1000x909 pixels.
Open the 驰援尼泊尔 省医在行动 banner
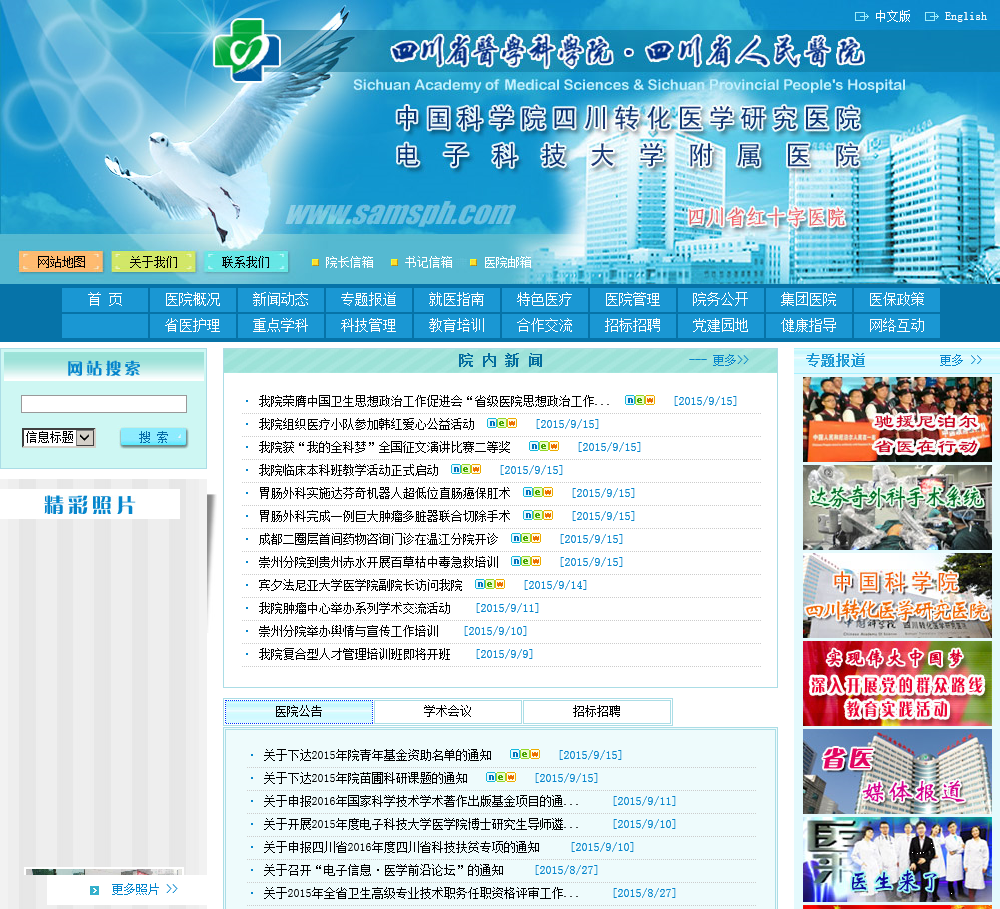(x=897, y=419)
